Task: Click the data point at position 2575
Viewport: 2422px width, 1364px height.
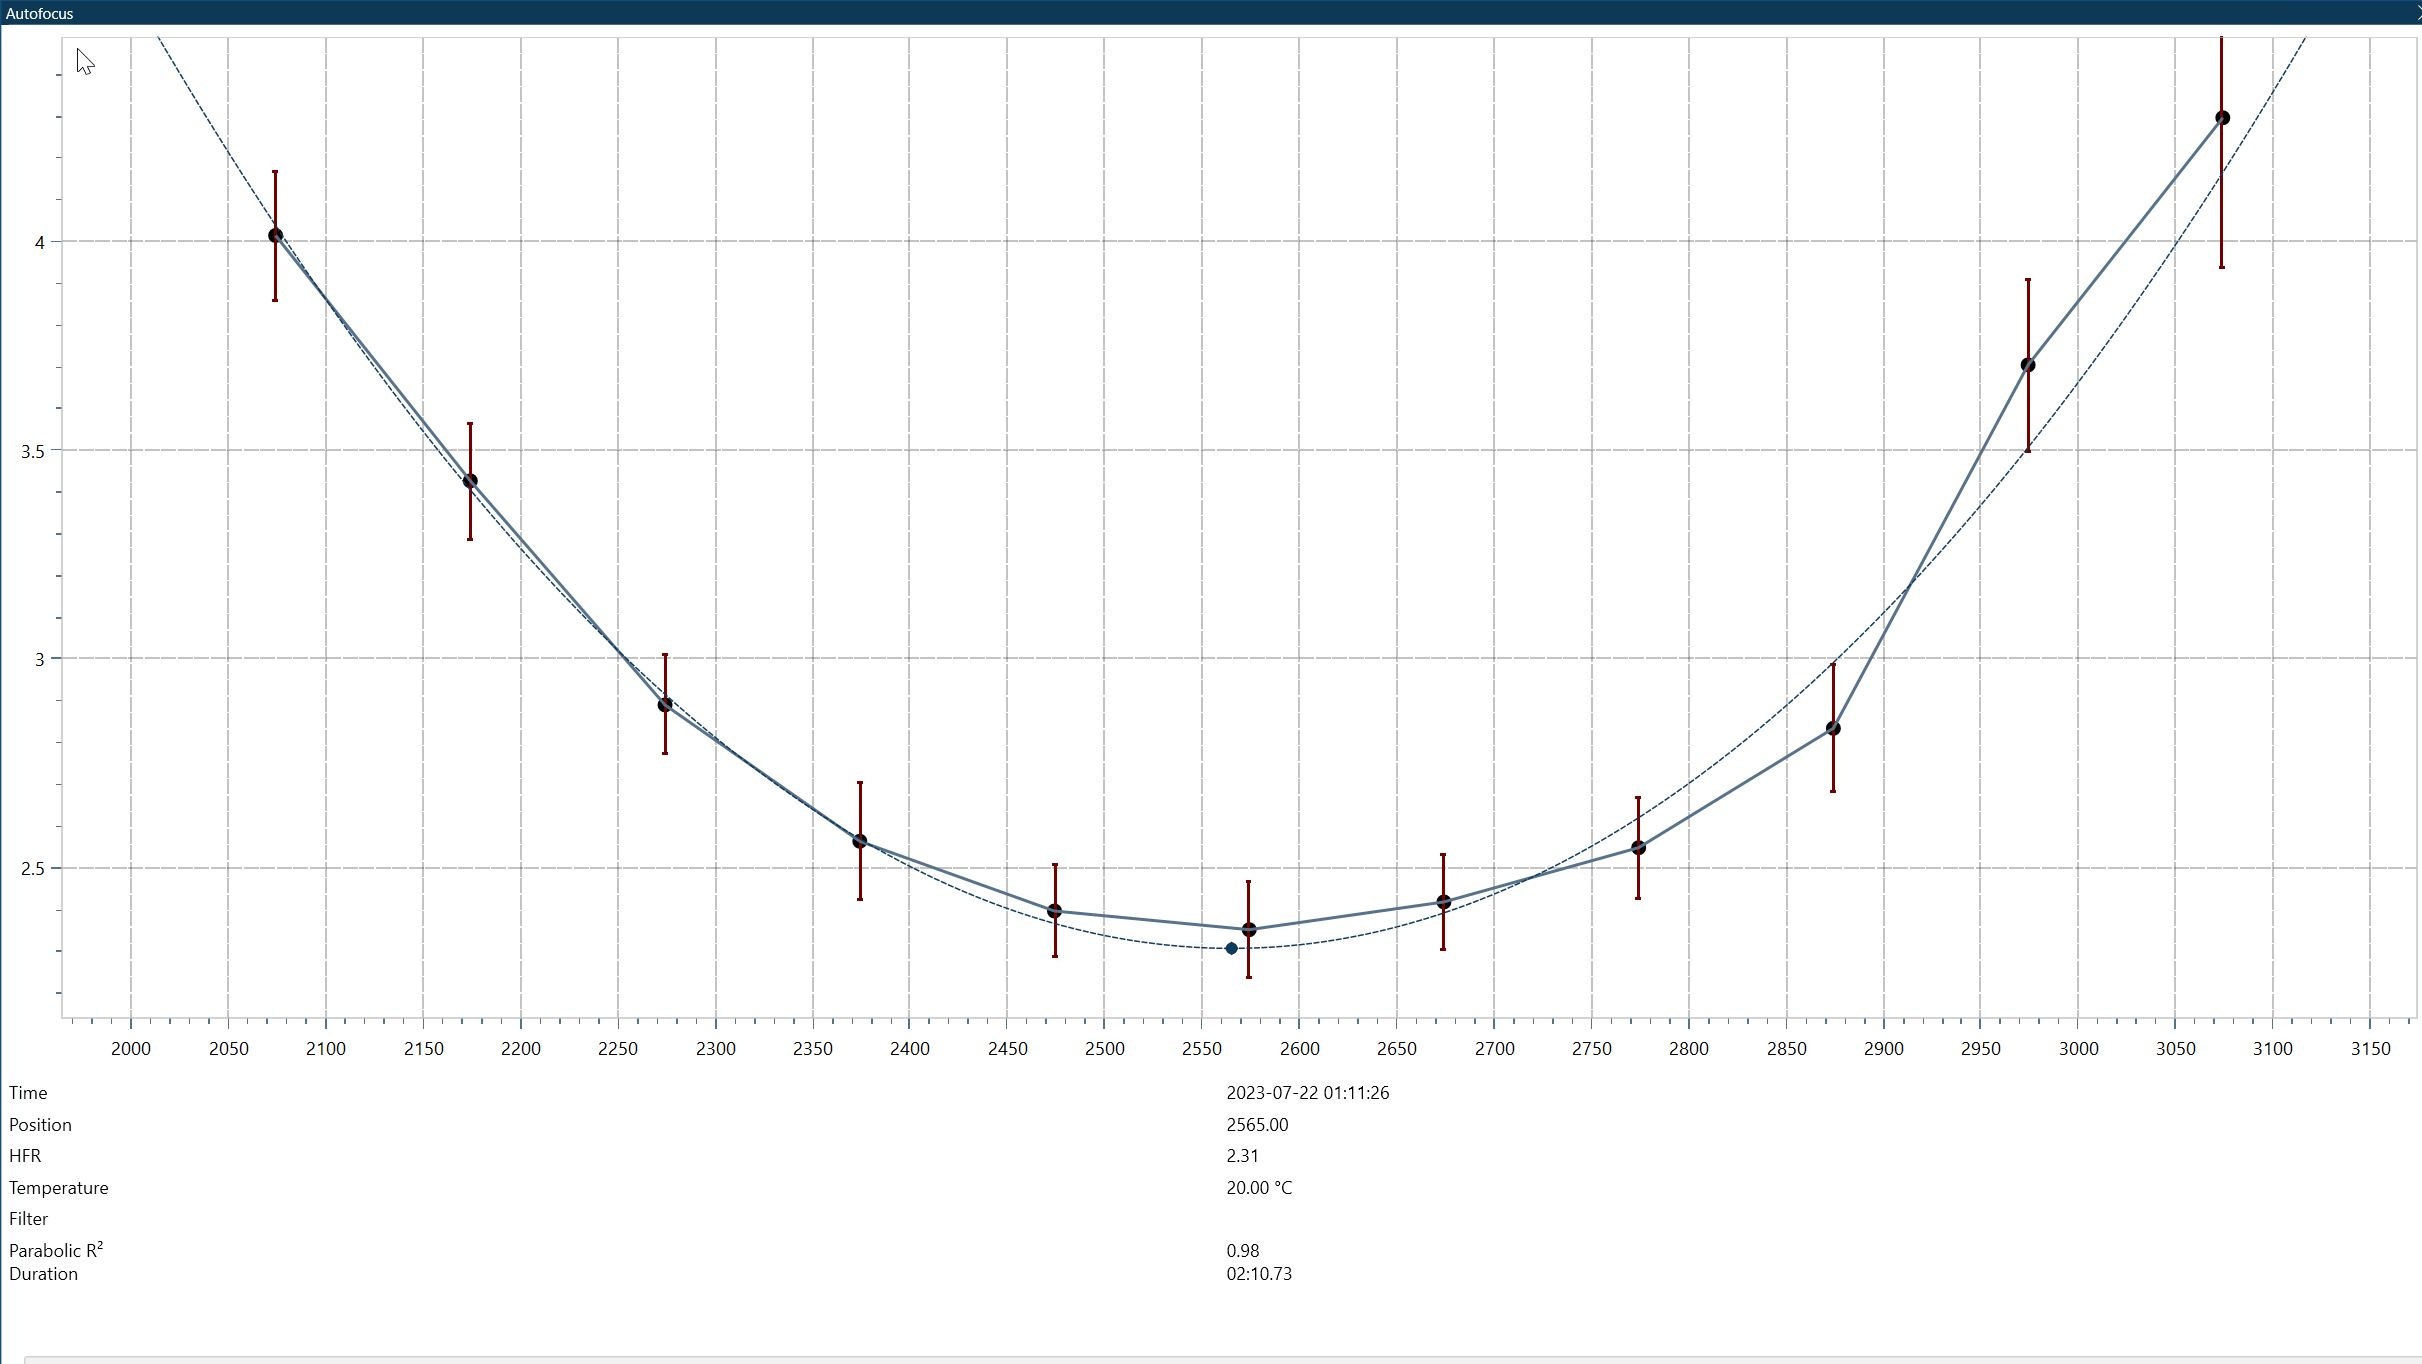Action: pyautogui.click(x=1249, y=930)
